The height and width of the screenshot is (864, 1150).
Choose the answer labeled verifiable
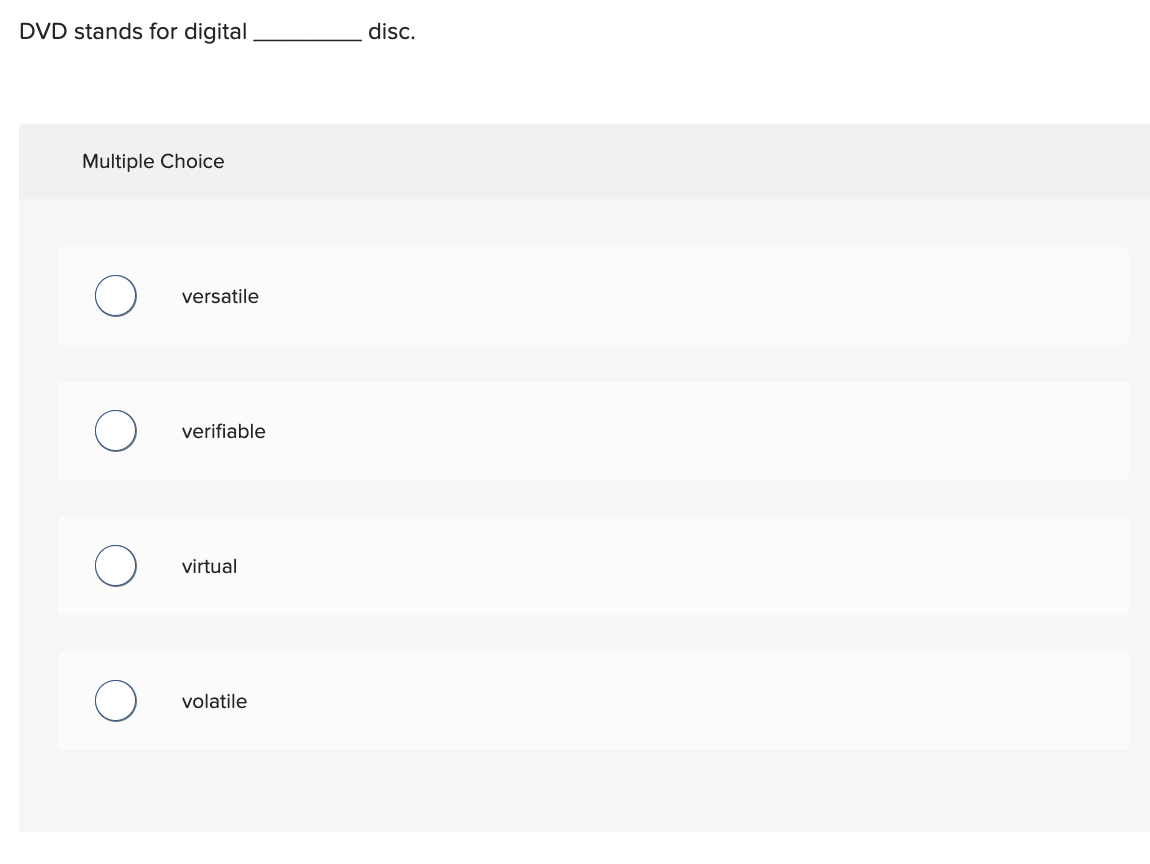224,431
